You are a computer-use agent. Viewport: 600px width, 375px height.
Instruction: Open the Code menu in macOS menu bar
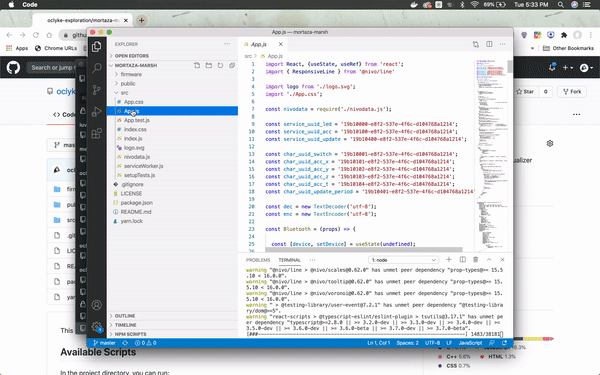pos(30,5)
